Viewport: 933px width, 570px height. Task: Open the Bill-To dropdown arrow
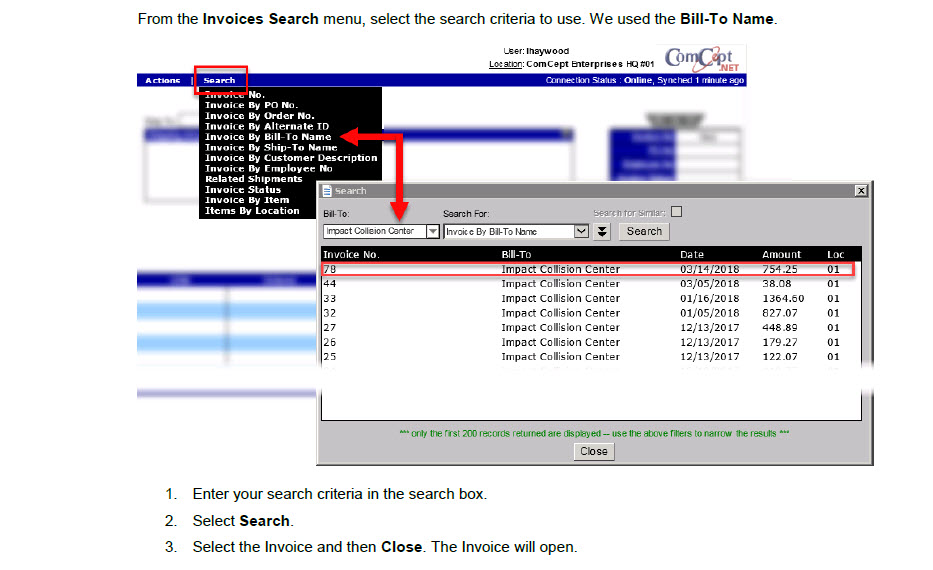(x=432, y=231)
